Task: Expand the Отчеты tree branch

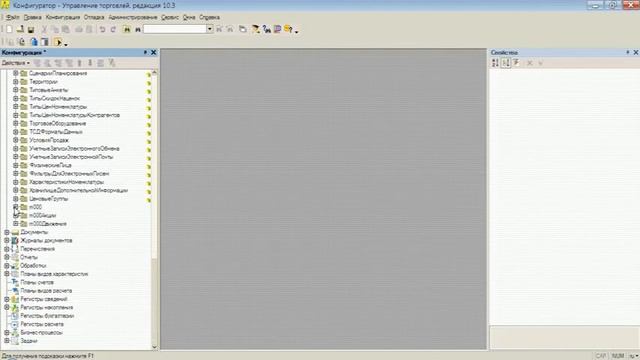Action: pyautogui.click(x=7, y=257)
